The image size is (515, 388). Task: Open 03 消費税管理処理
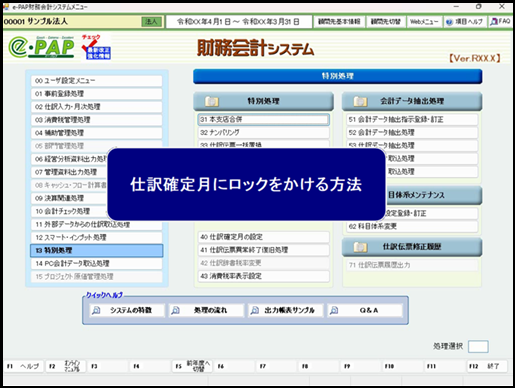coord(96,120)
